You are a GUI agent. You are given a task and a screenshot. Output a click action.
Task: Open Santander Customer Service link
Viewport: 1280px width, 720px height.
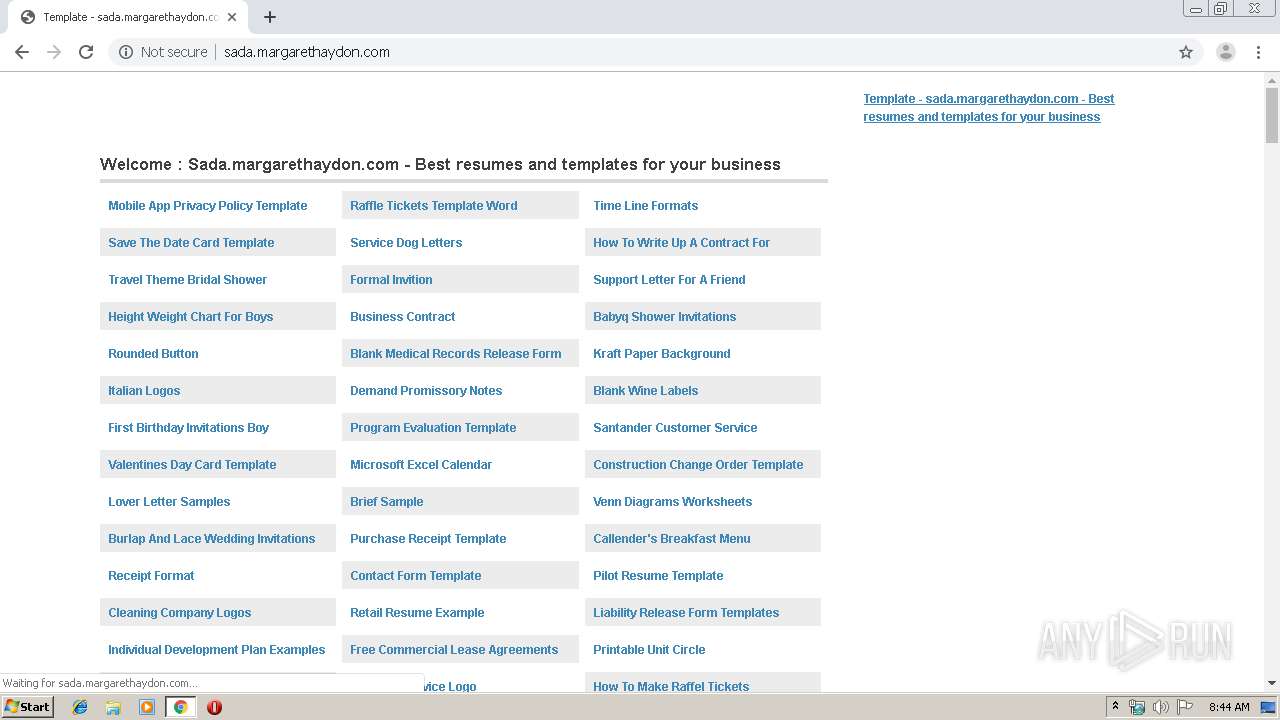[x=675, y=427]
